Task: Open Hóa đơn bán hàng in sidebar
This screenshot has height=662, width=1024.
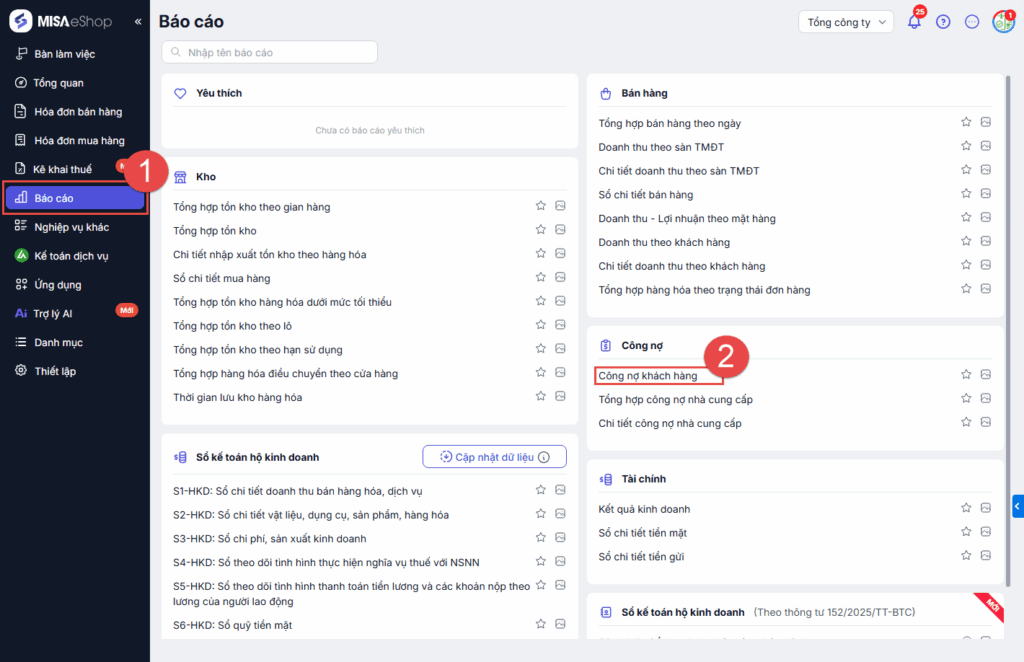Action: tap(77, 112)
